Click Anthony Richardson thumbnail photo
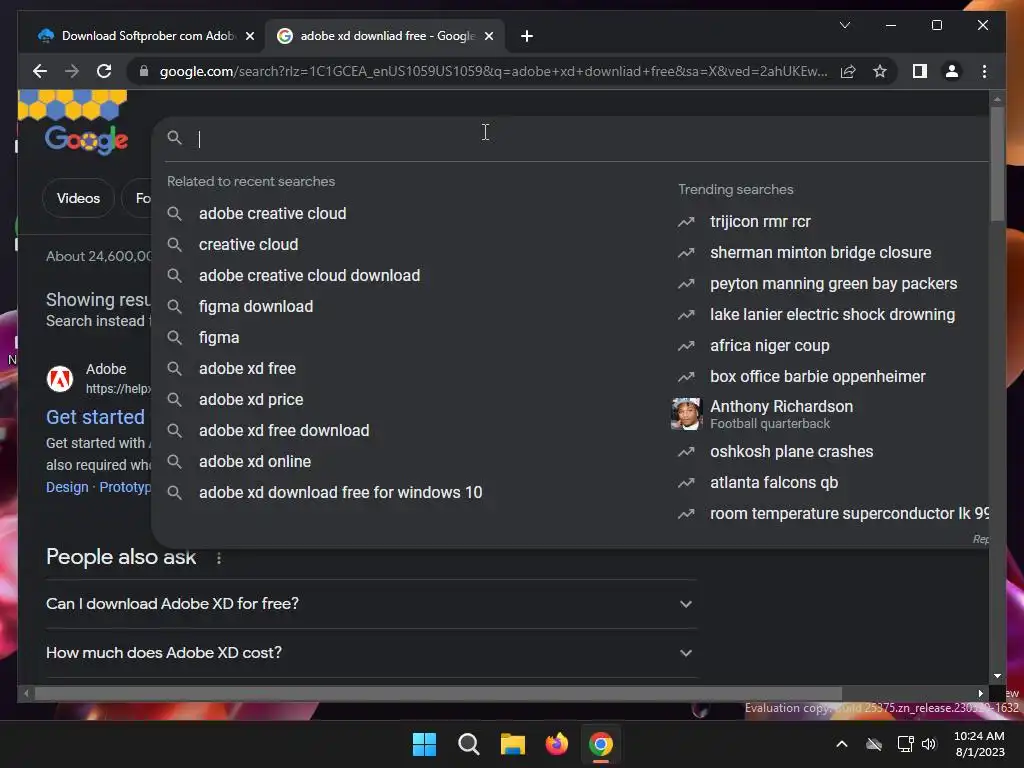Viewport: 1024px width, 768px height. point(686,414)
